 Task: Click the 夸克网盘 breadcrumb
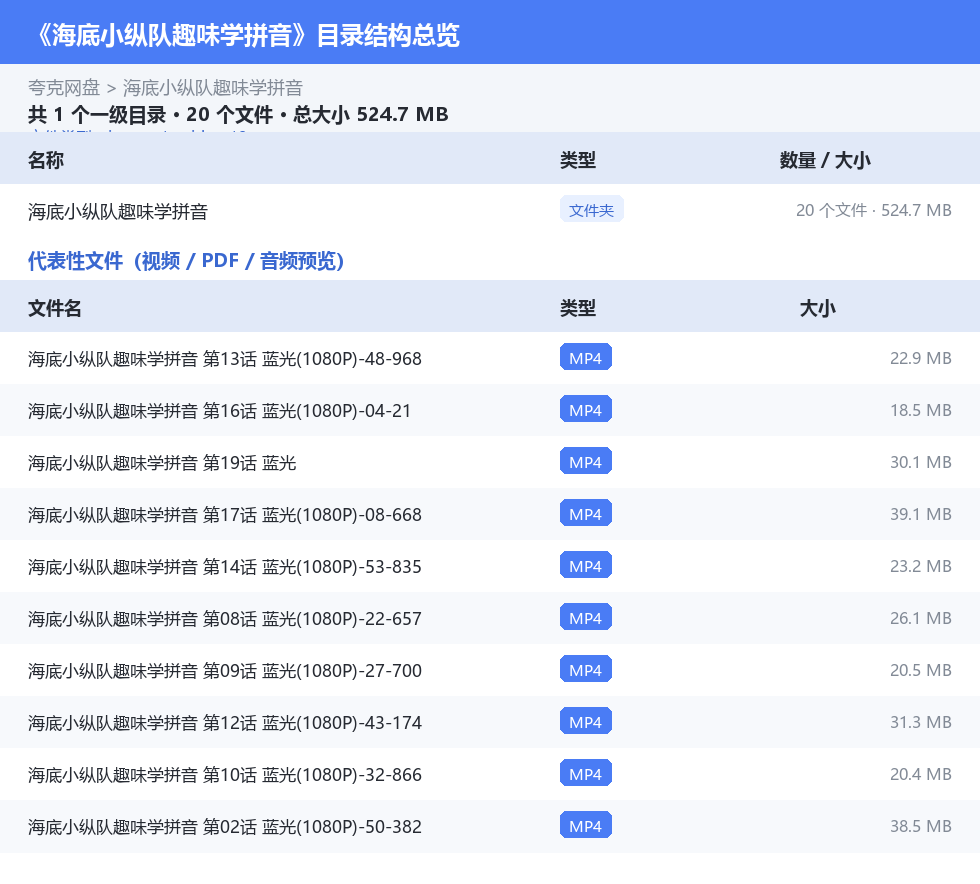(64, 88)
